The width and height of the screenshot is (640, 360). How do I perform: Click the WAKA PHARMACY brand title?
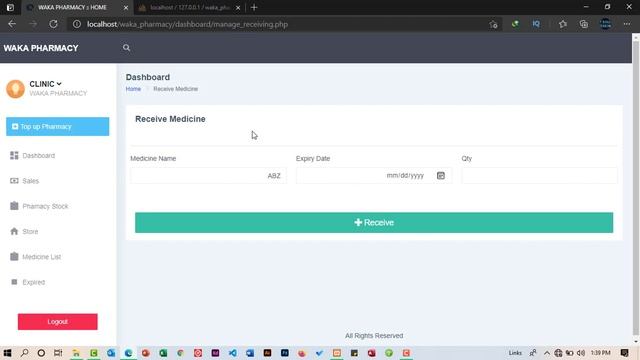click(x=41, y=48)
